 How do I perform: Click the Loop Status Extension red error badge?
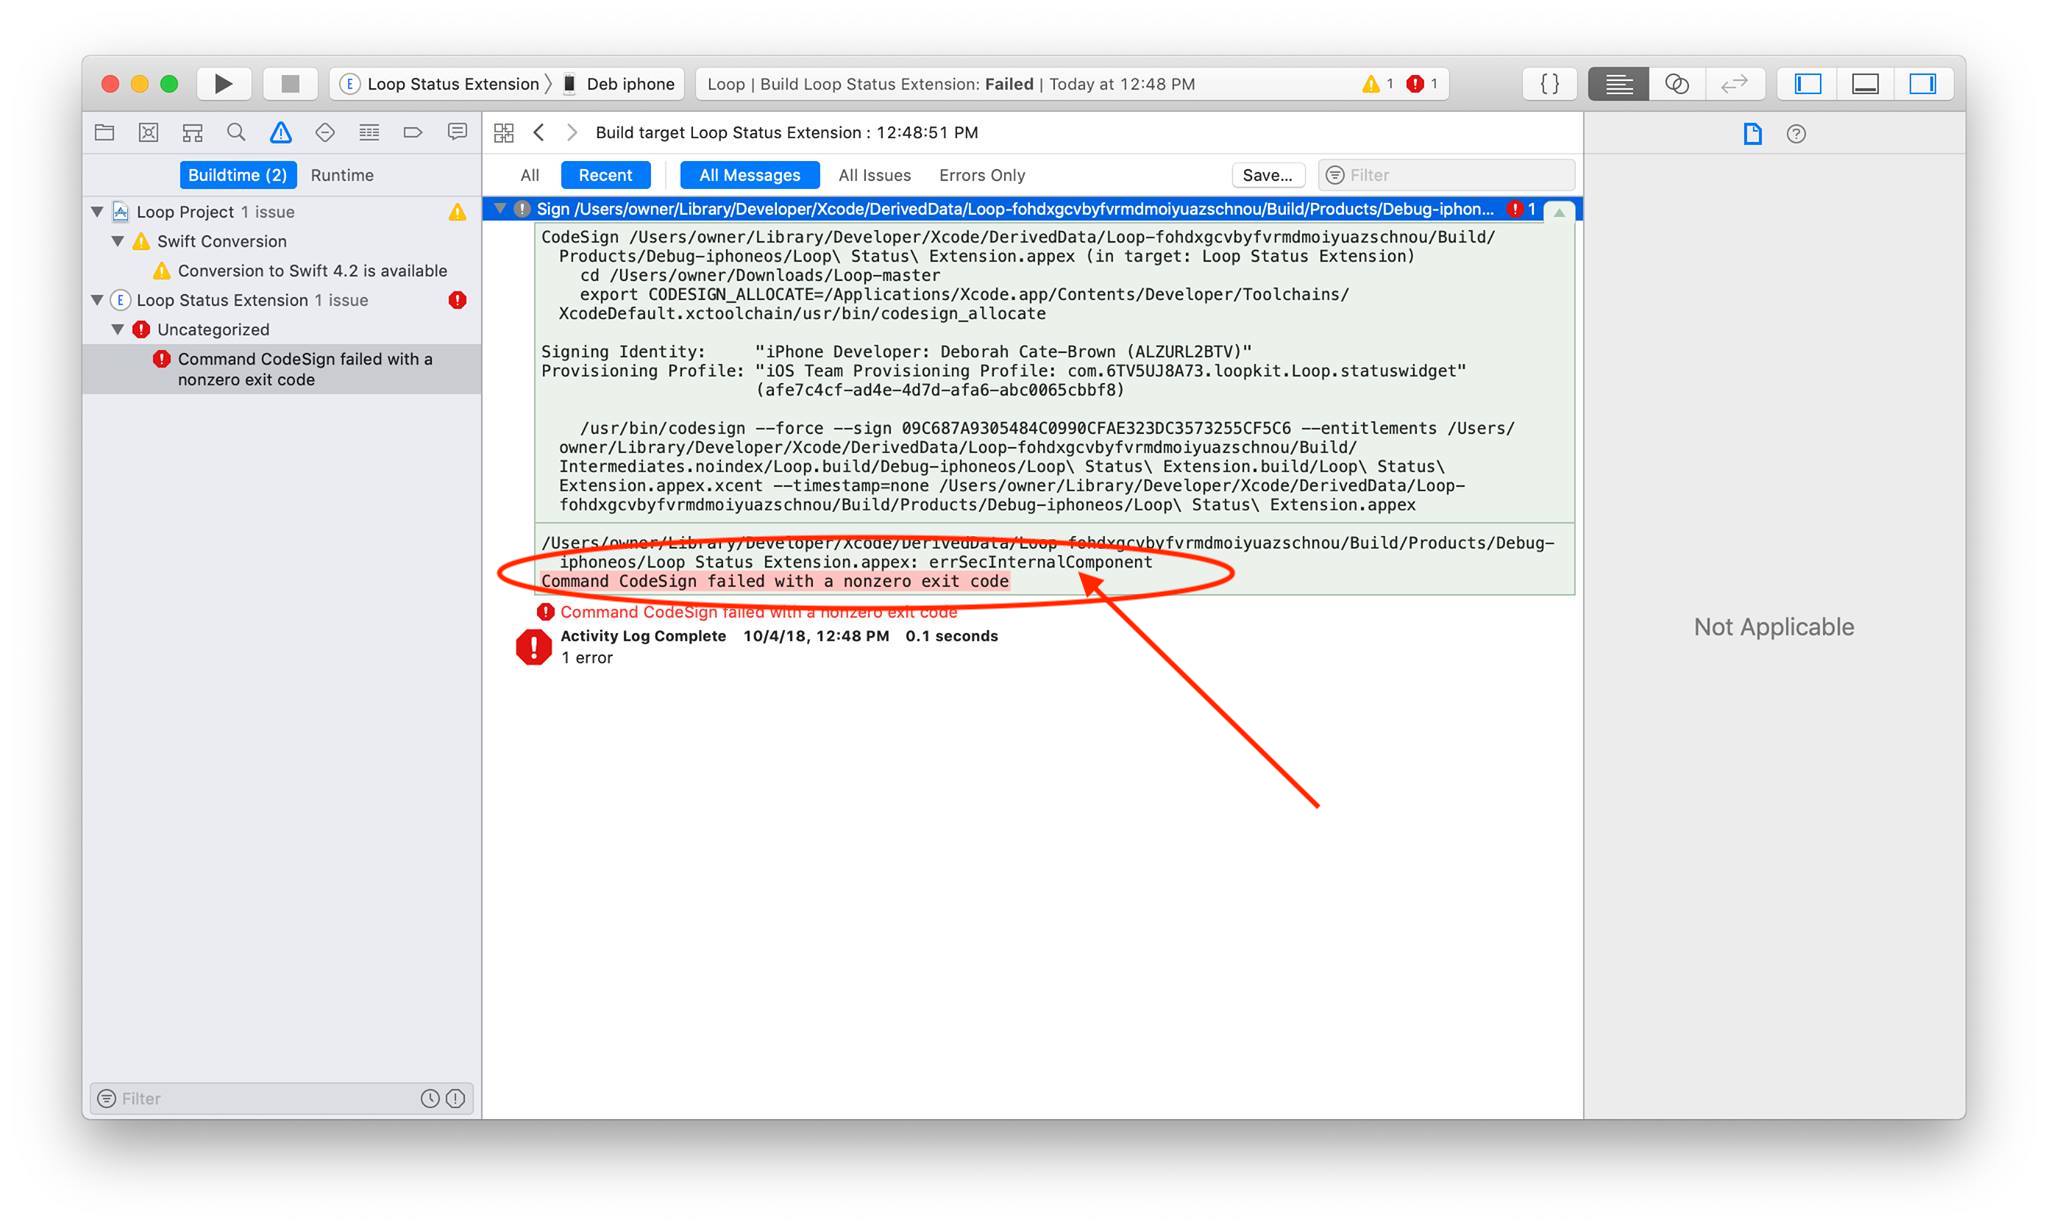click(457, 300)
